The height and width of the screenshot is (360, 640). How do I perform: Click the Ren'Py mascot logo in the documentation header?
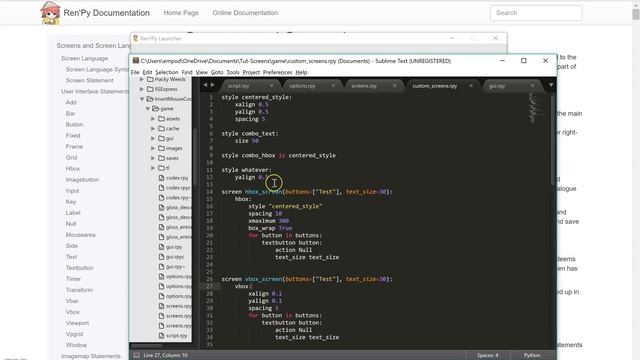[x=51, y=13]
